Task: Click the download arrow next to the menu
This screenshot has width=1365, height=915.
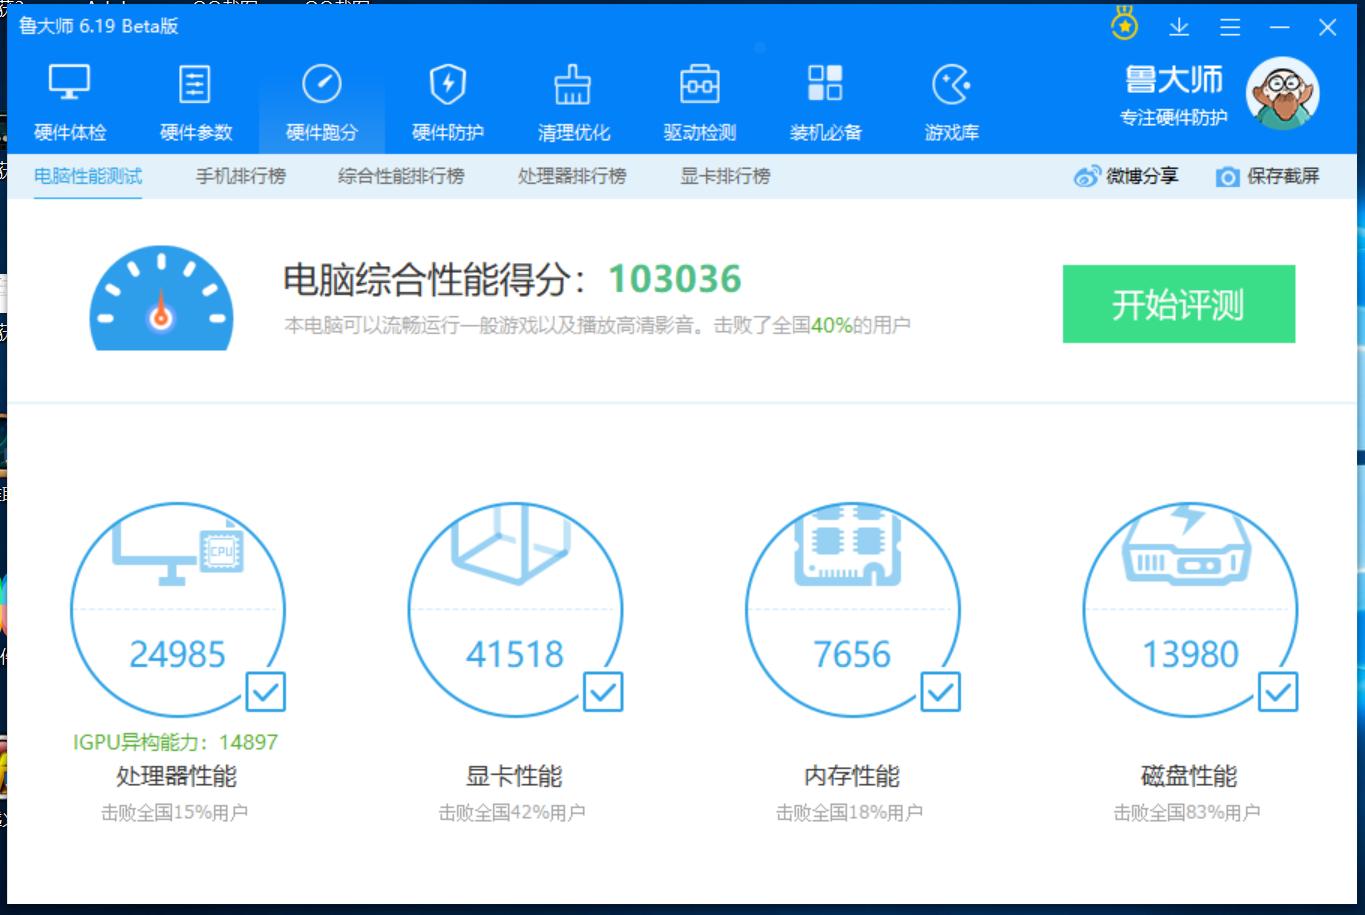Action: click(1179, 27)
